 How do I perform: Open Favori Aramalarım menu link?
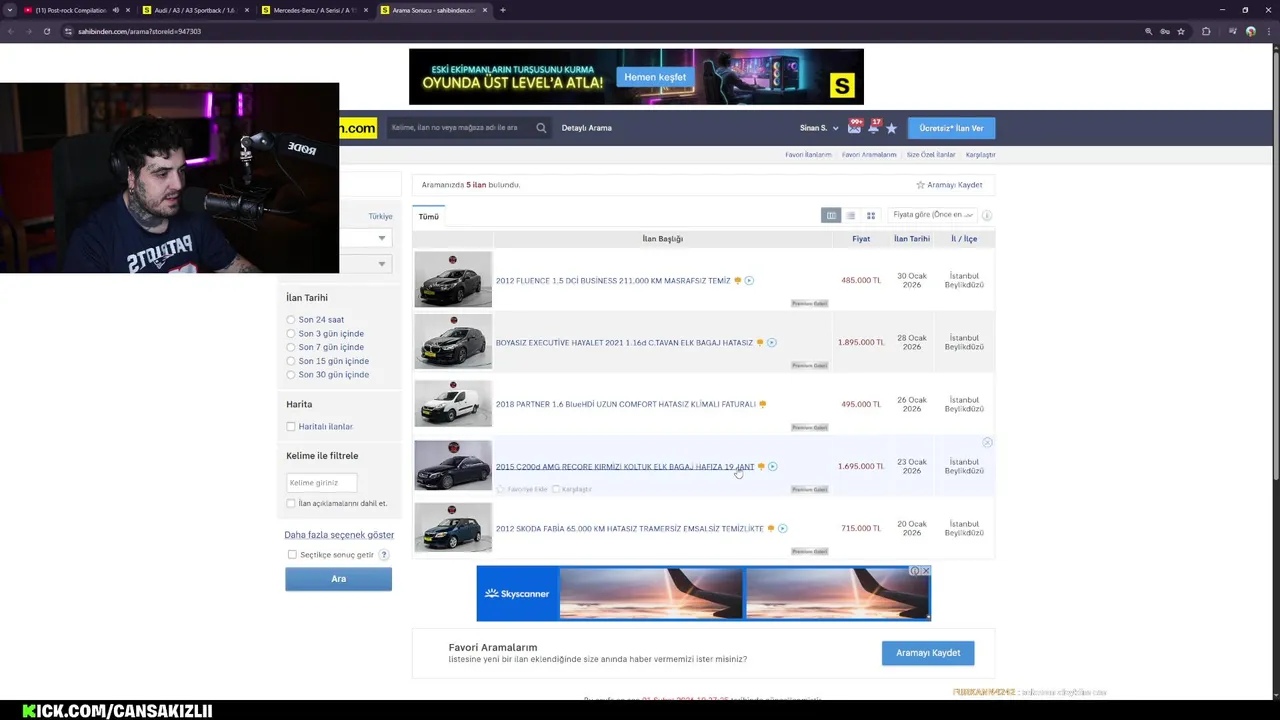click(869, 155)
